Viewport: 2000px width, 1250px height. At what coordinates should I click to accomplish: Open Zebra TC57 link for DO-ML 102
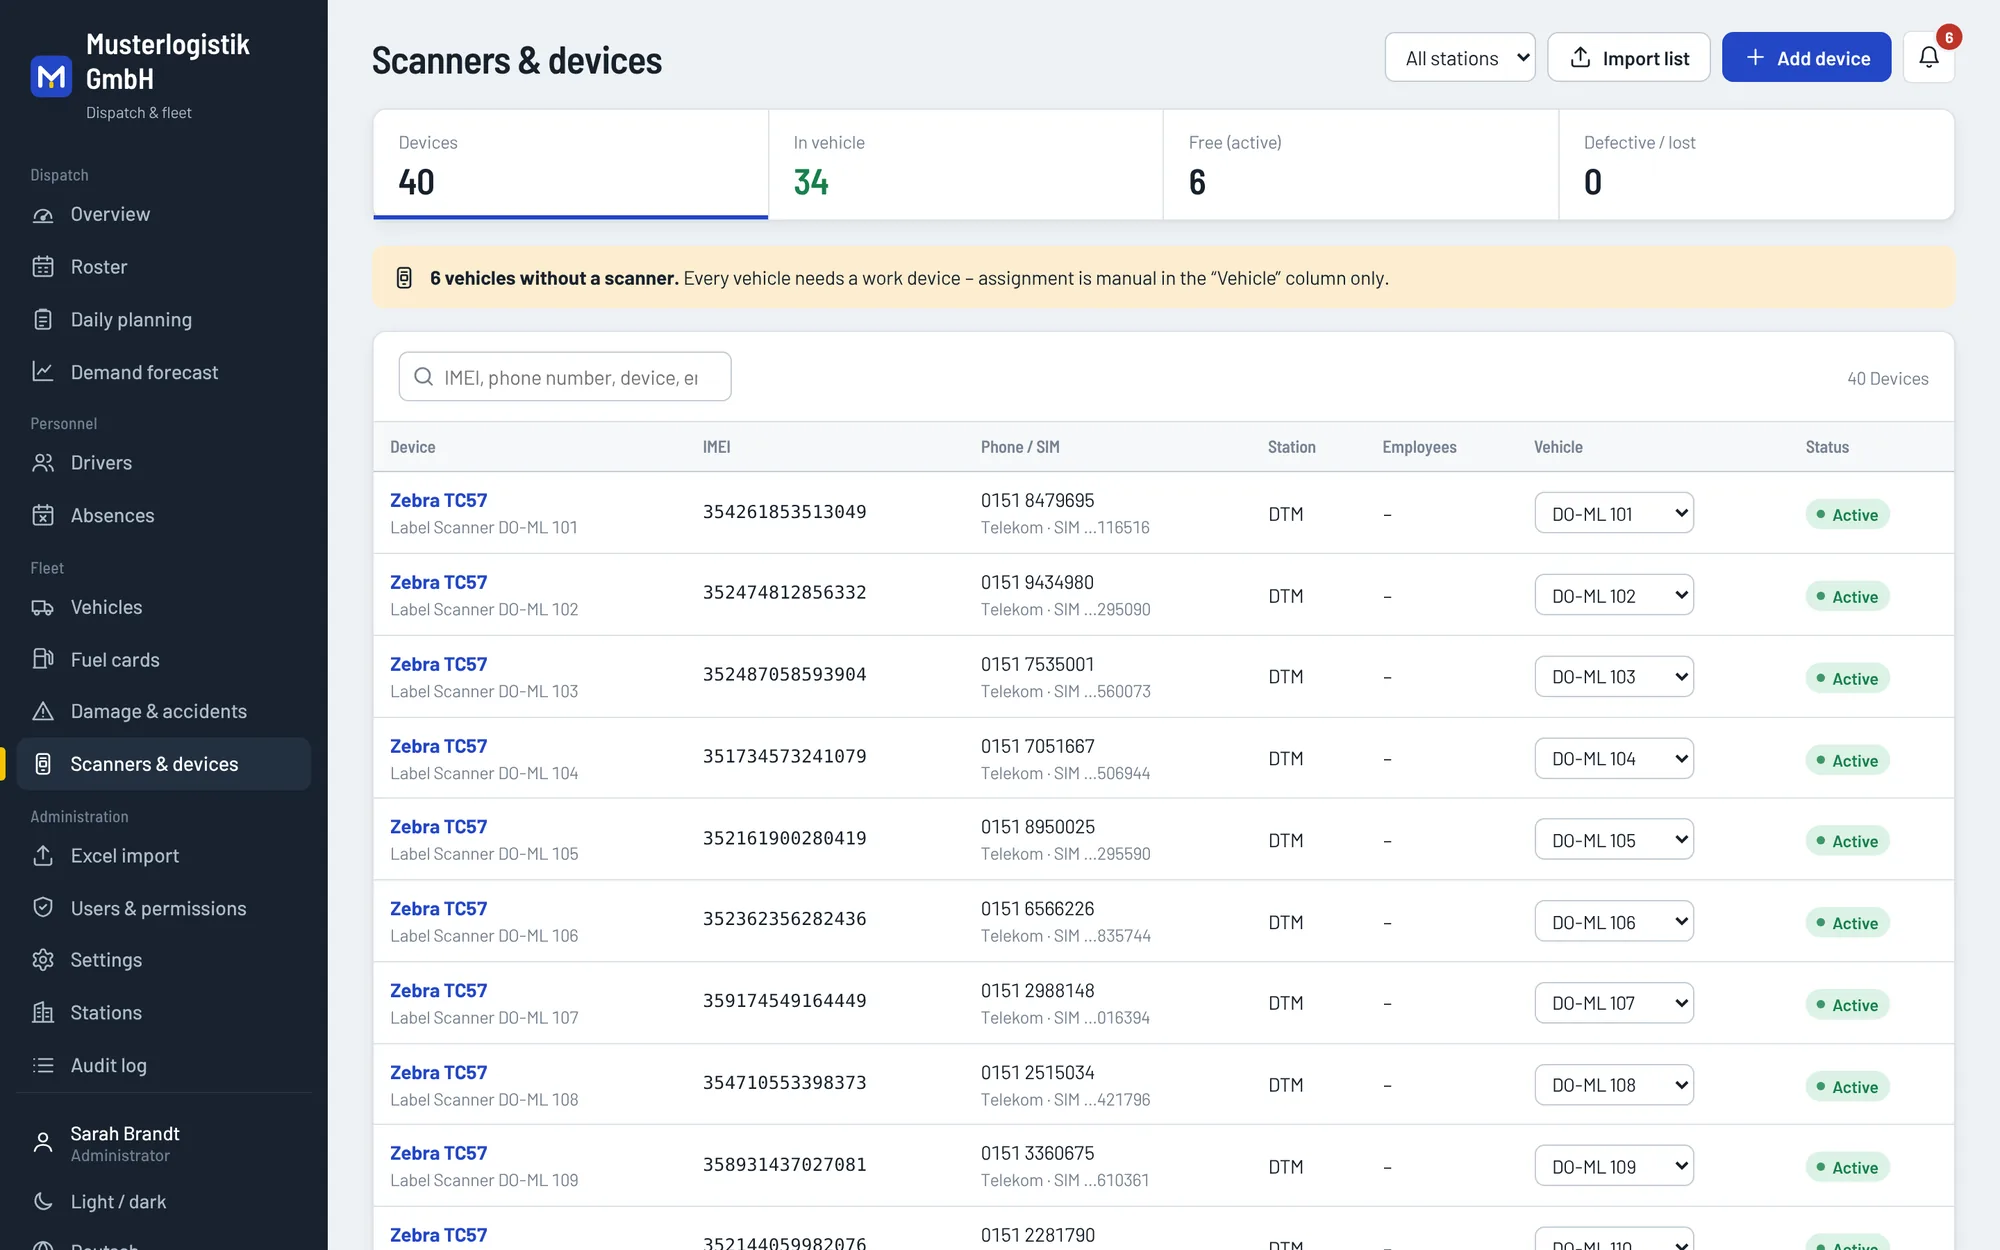coord(438,582)
